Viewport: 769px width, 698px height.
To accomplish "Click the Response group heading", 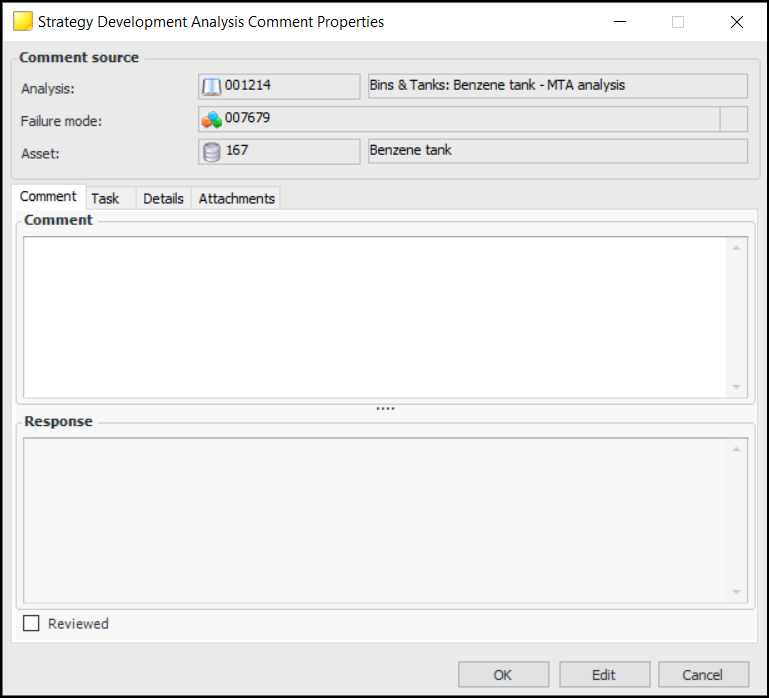I will [58, 421].
